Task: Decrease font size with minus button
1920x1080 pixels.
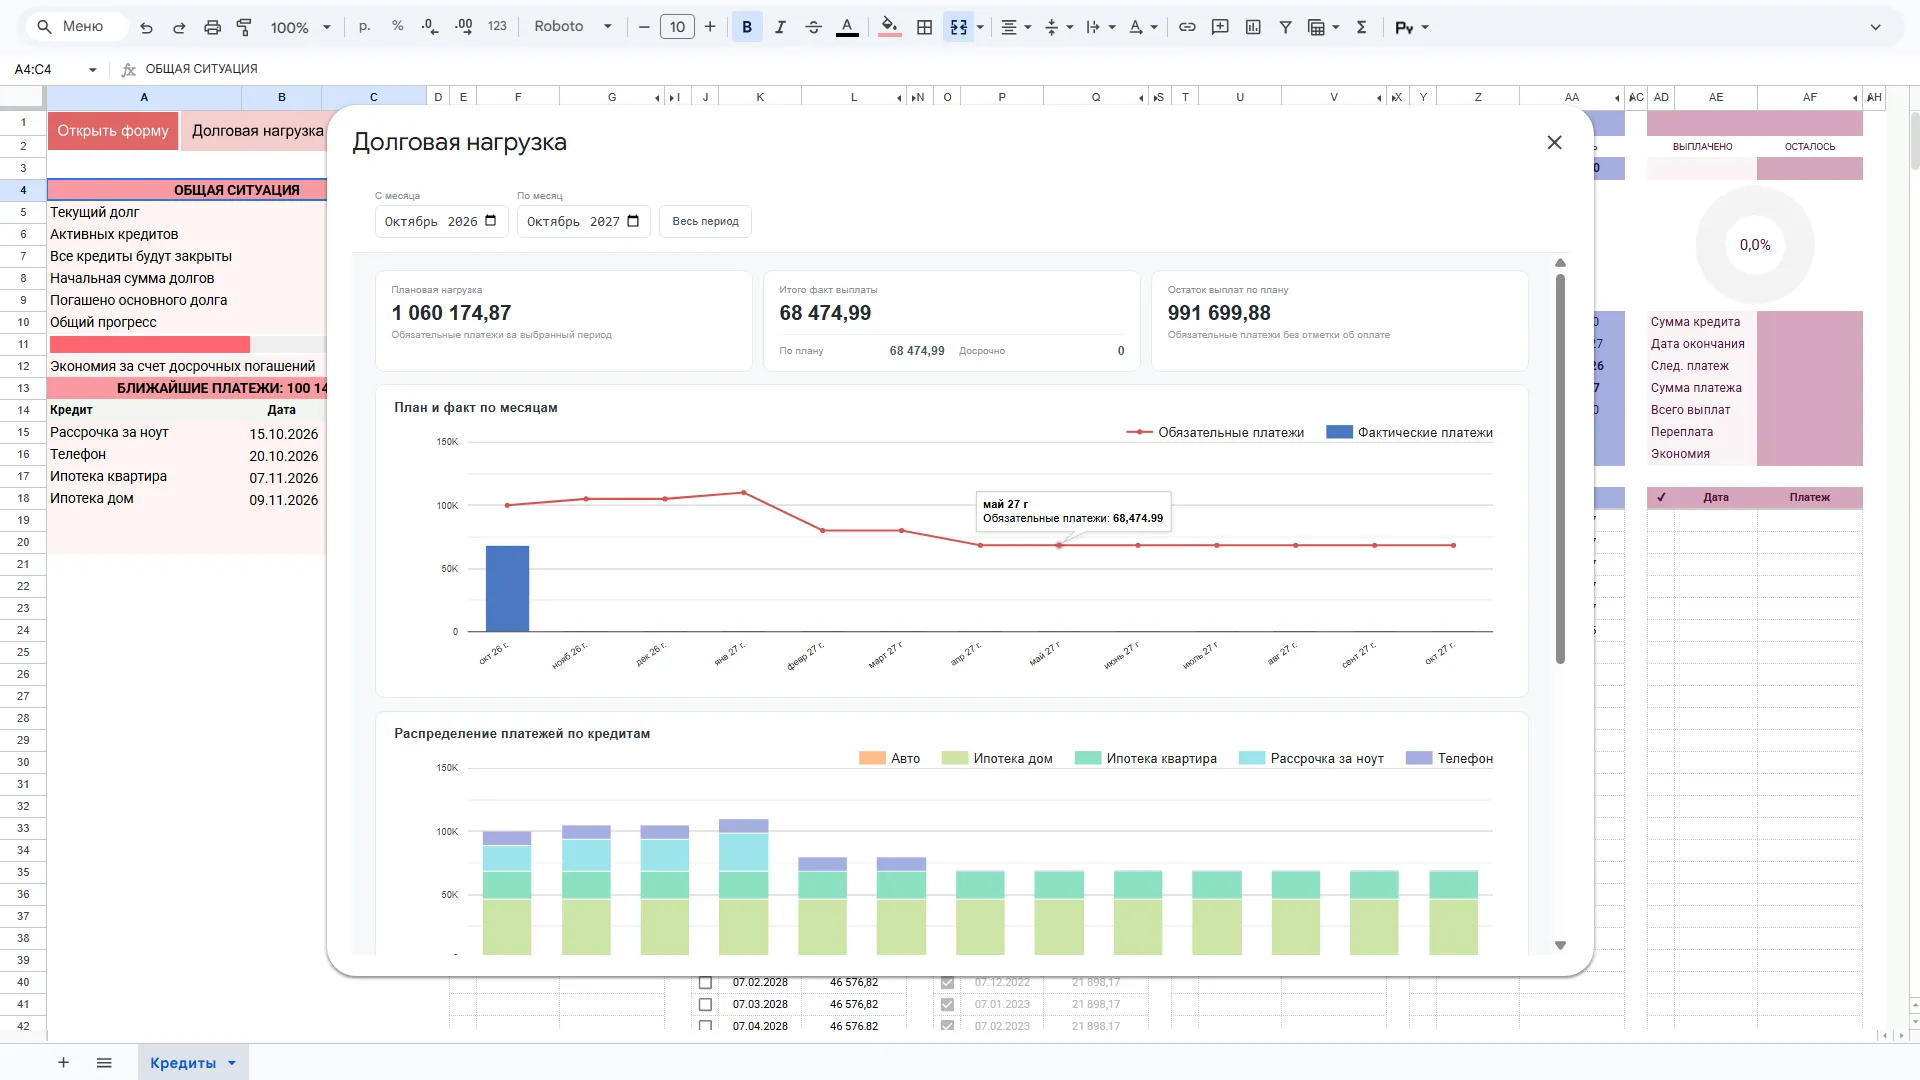Action: [644, 27]
